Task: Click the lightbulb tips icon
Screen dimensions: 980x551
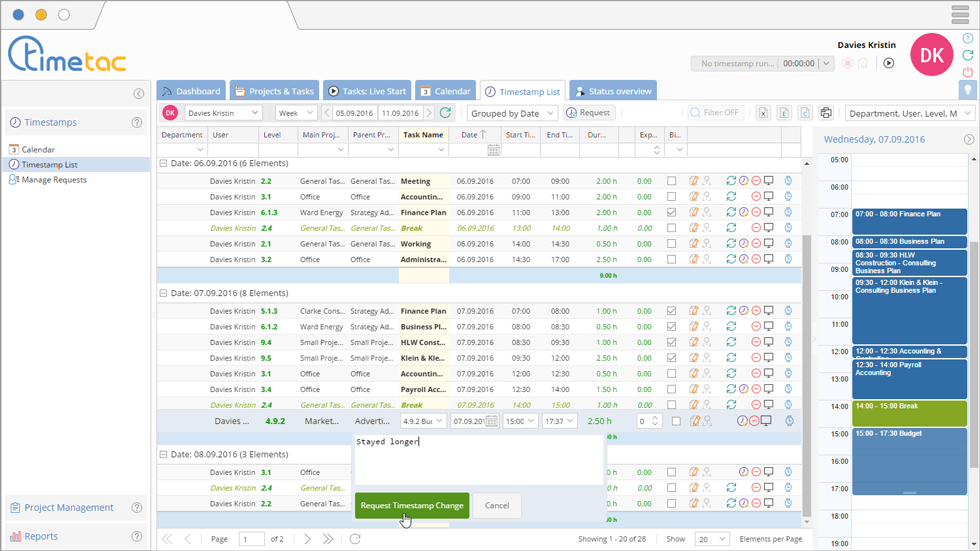Action: (967, 90)
